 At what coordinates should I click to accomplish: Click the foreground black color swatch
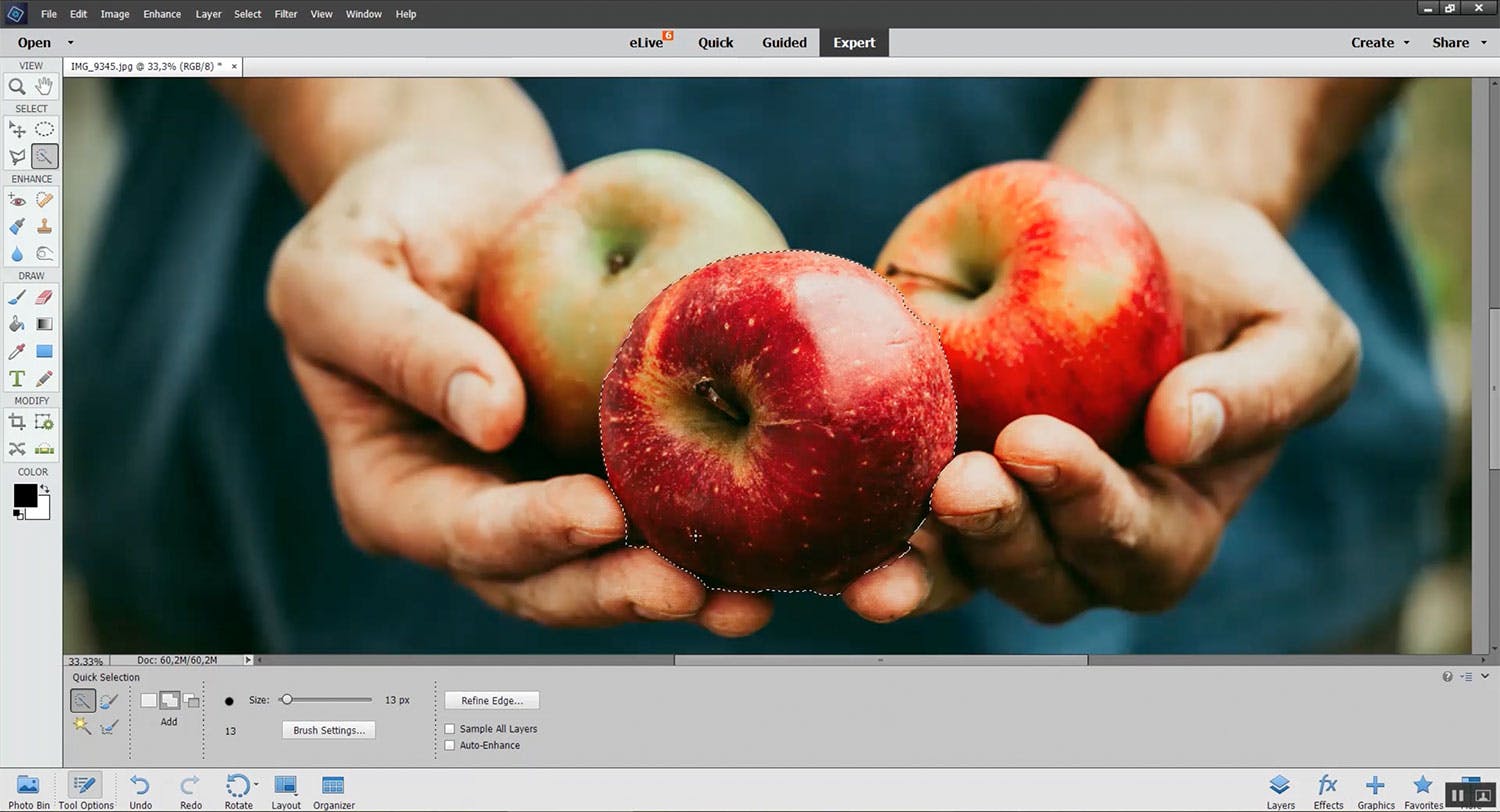25,495
